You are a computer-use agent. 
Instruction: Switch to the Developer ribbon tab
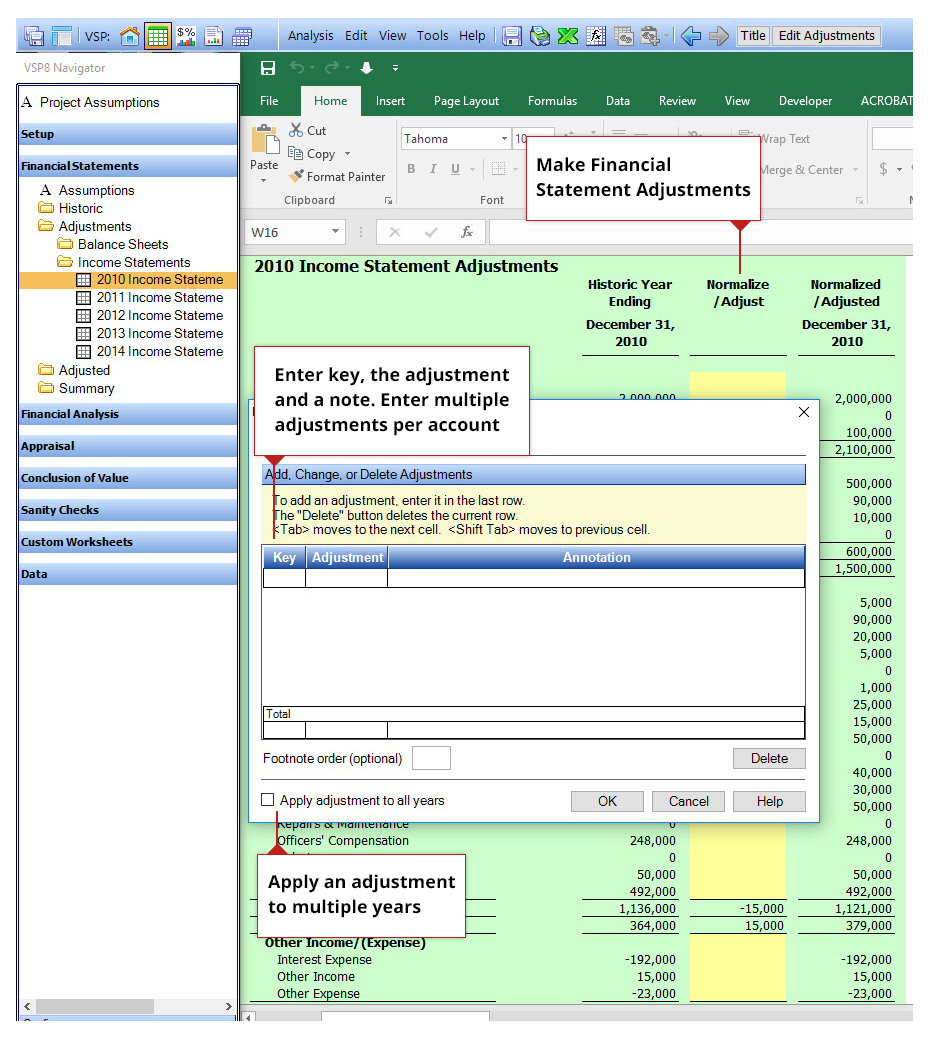tap(805, 101)
